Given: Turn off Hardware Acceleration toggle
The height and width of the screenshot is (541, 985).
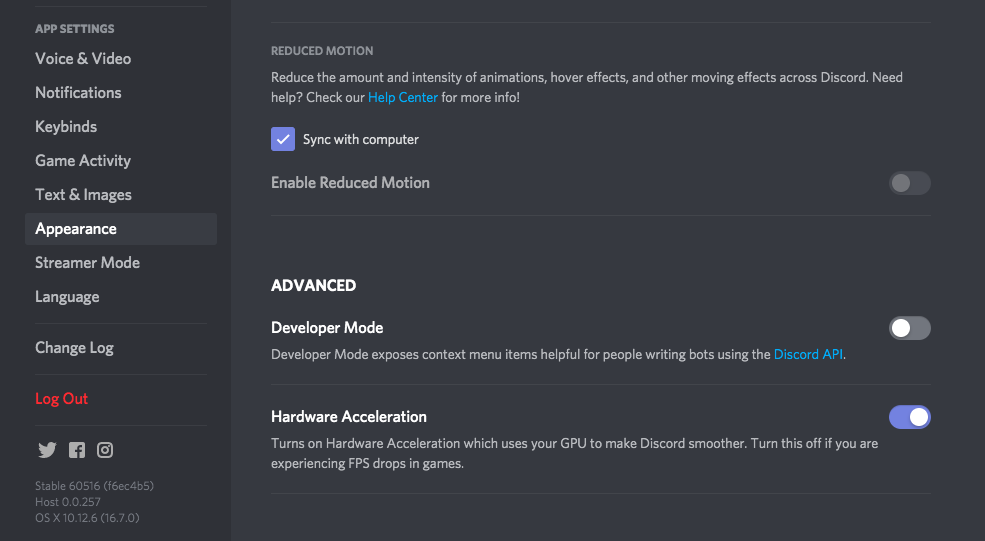Looking at the screenshot, I should (x=909, y=417).
